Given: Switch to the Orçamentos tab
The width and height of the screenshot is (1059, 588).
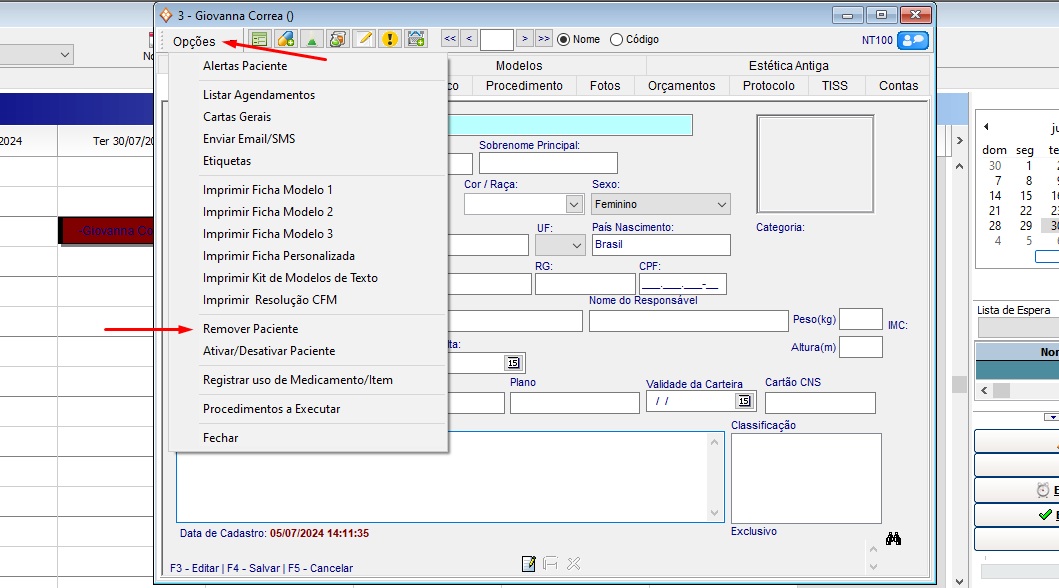Looking at the screenshot, I should coord(681,86).
